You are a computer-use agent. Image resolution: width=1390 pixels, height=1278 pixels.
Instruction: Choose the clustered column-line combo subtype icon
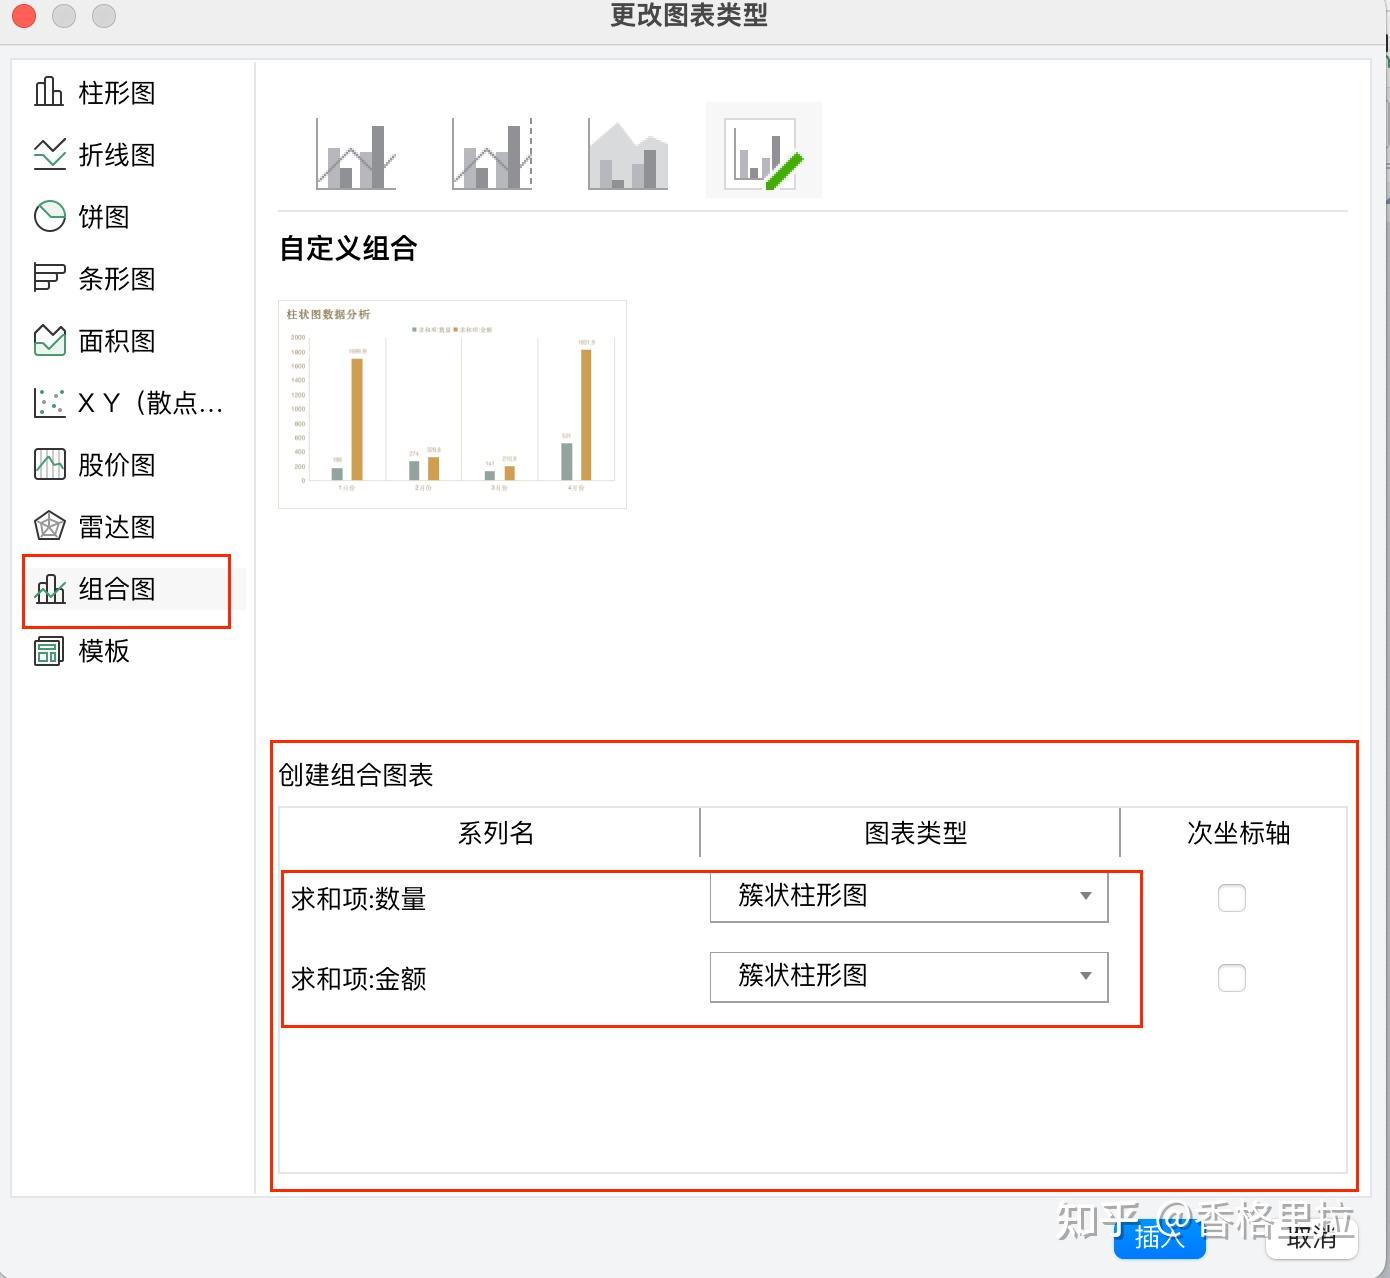[356, 153]
